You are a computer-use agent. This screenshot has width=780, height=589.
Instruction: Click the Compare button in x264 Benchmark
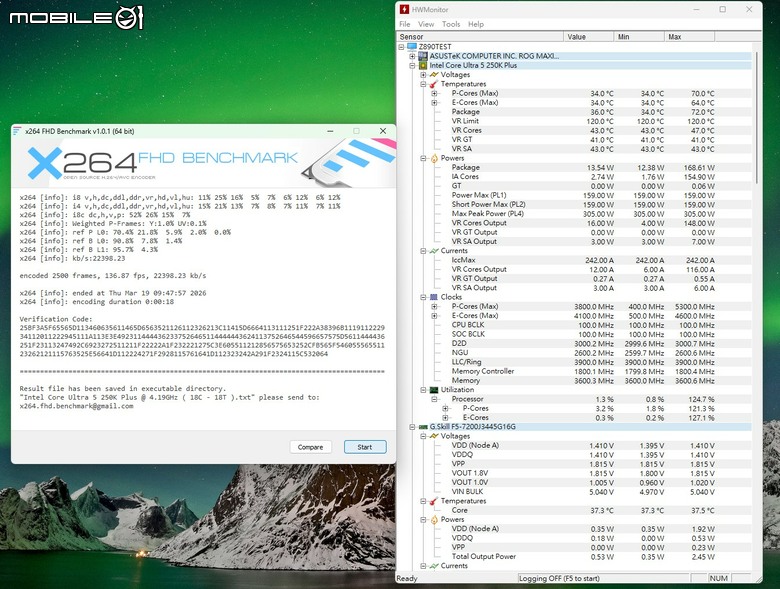pos(310,447)
